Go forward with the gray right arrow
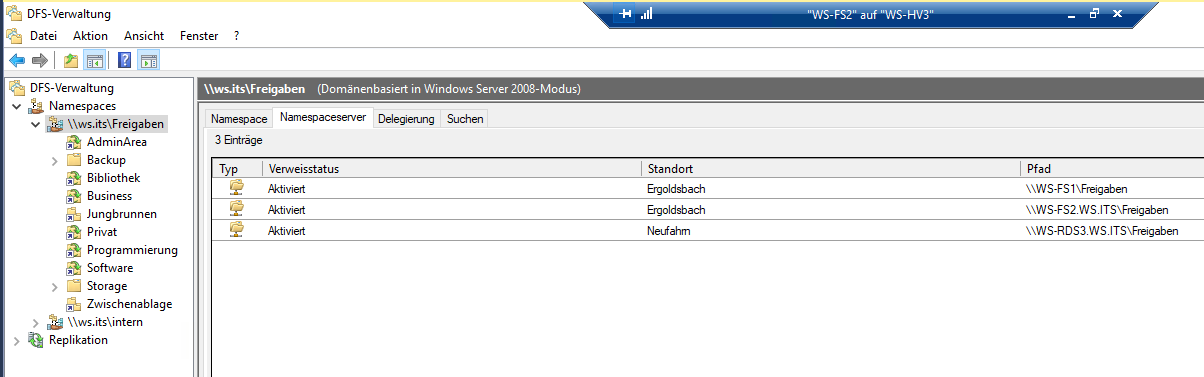The image size is (1204, 377). pyautogui.click(x=40, y=60)
